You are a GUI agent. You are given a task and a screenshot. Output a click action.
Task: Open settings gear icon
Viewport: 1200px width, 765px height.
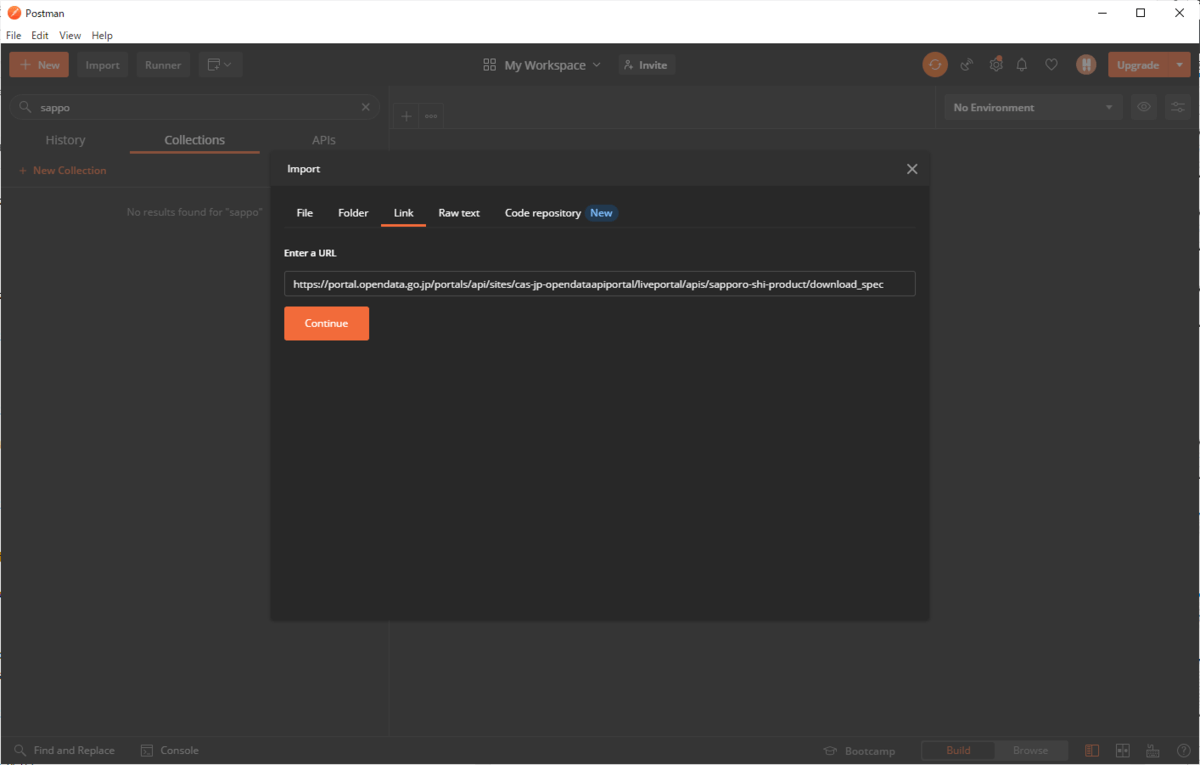click(995, 65)
